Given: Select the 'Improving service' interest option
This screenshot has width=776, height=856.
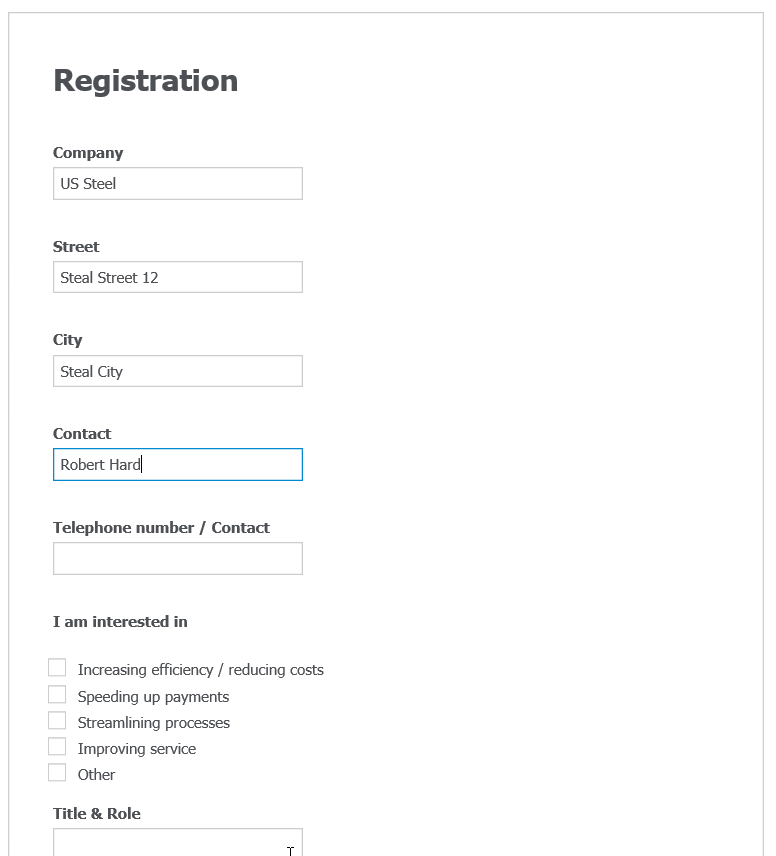Looking at the screenshot, I should tap(57, 744).
